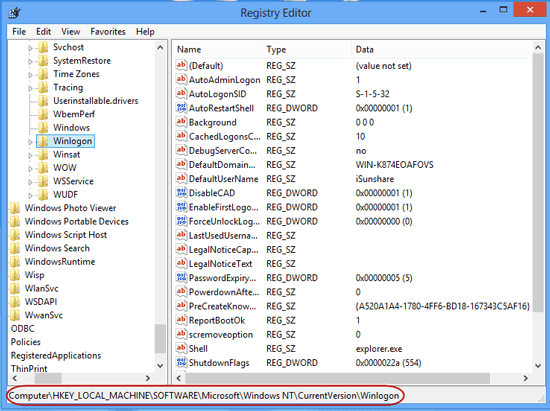Select the Windows Script Host folder icon
Image resolution: width=550 pixels, height=411 pixels.
pos(15,235)
